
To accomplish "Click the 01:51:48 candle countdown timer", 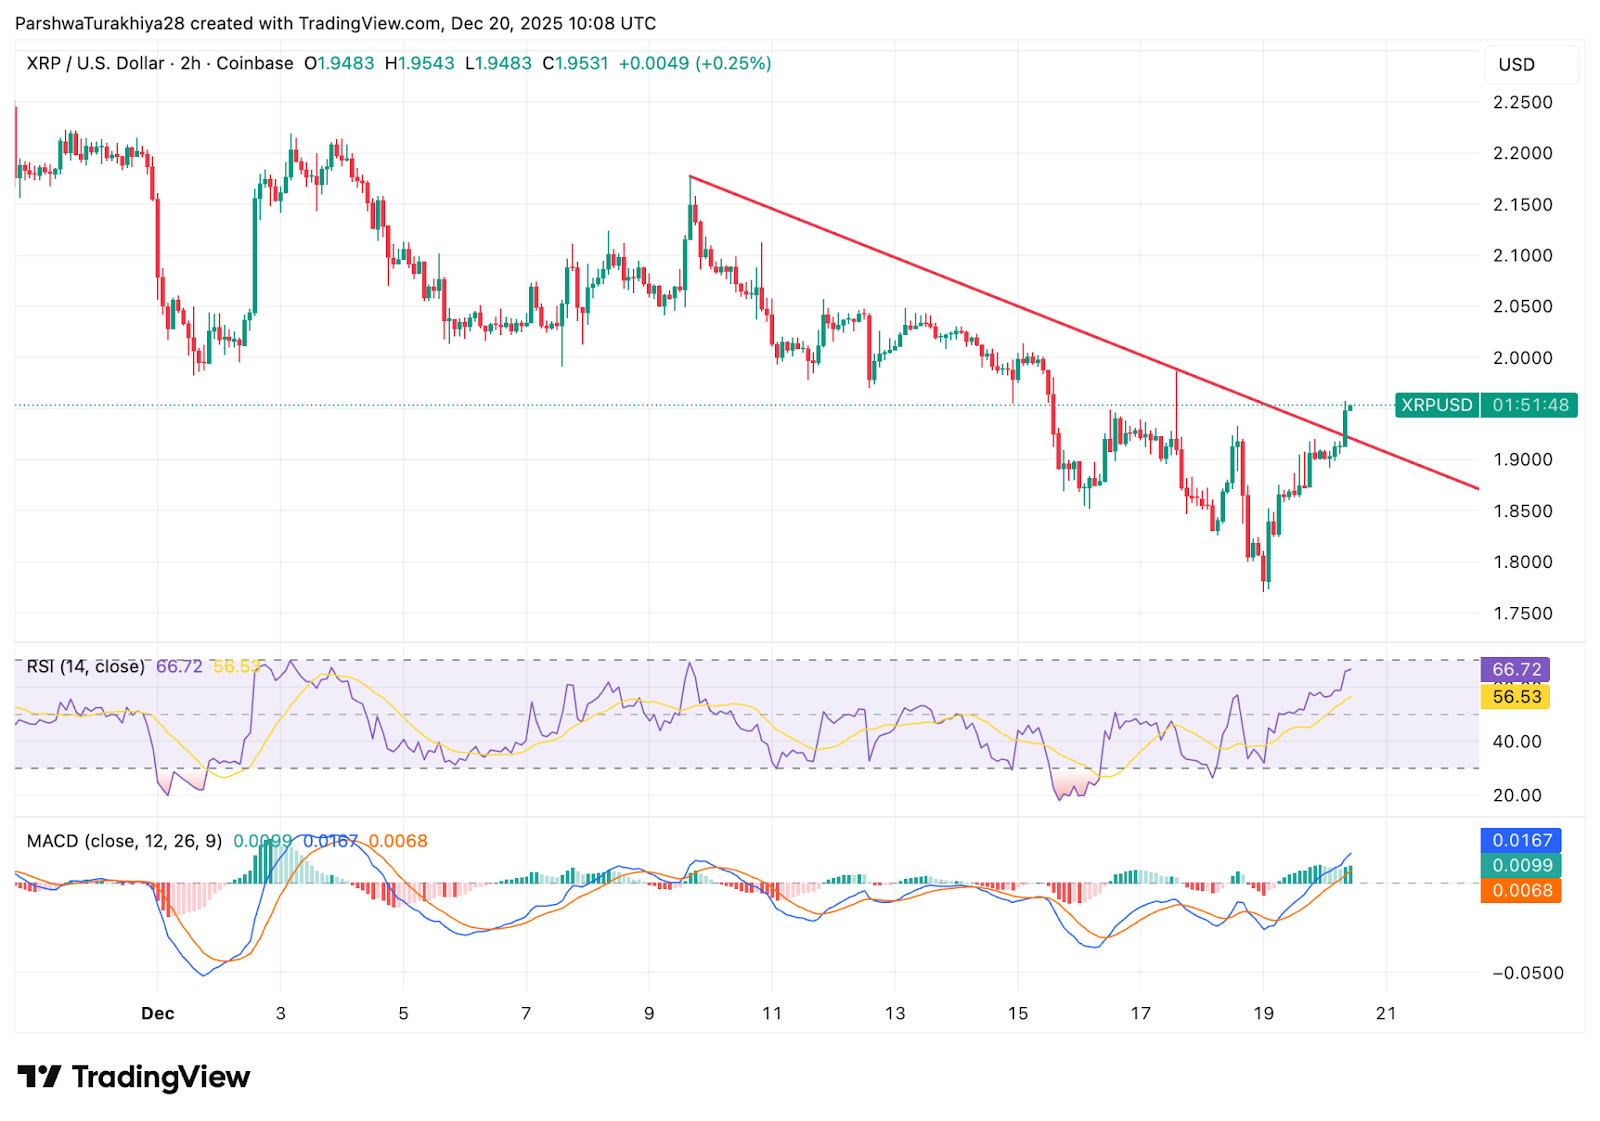I will tap(1530, 405).
